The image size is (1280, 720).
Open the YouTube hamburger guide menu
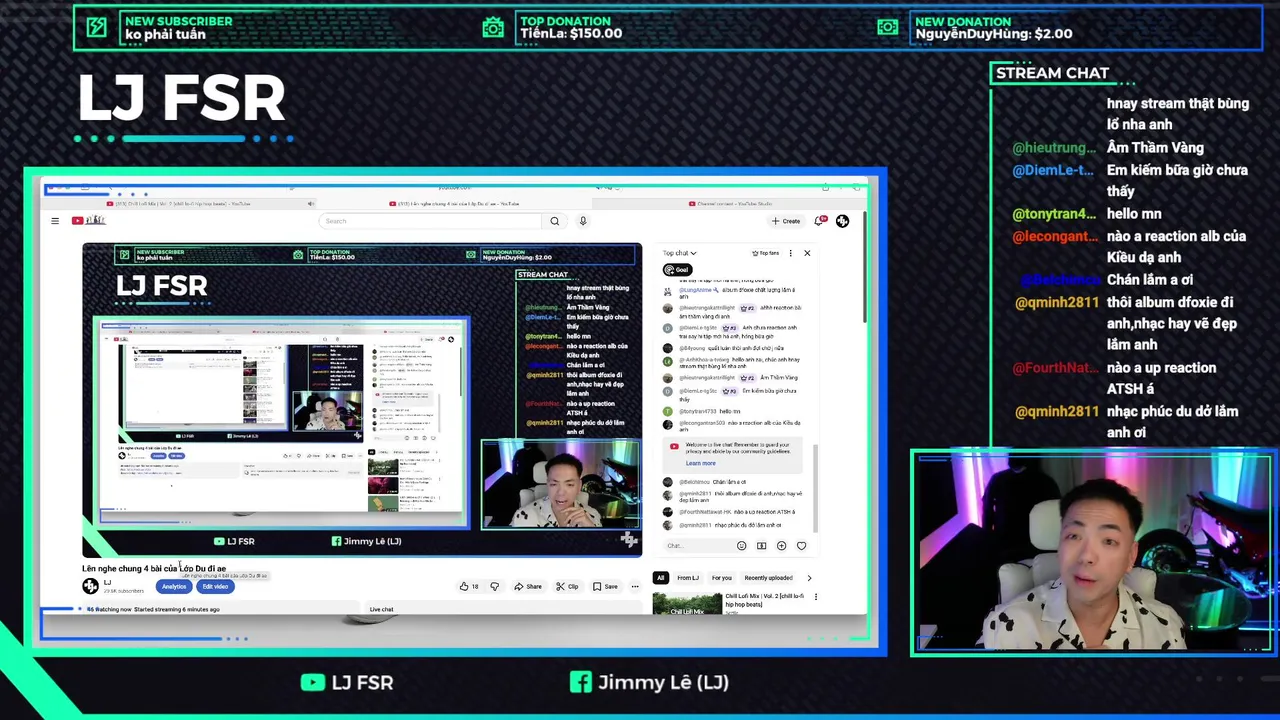tap(55, 221)
